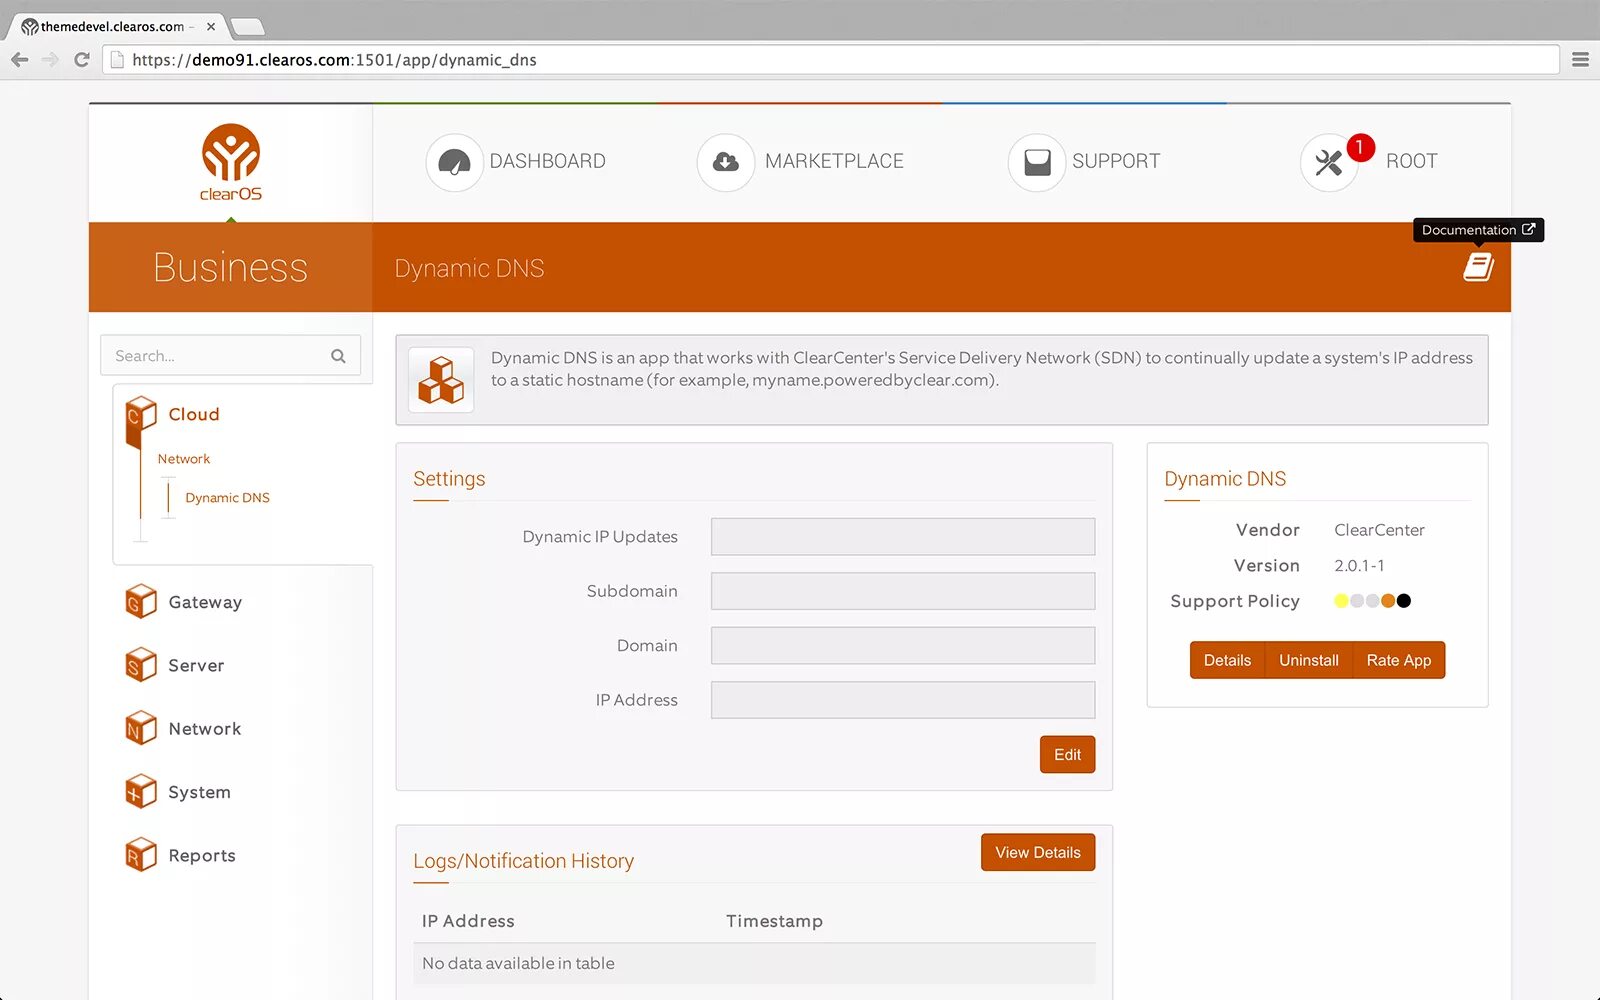The height and width of the screenshot is (1000, 1600).
Task: Focus the Search input field
Action: point(230,356)
